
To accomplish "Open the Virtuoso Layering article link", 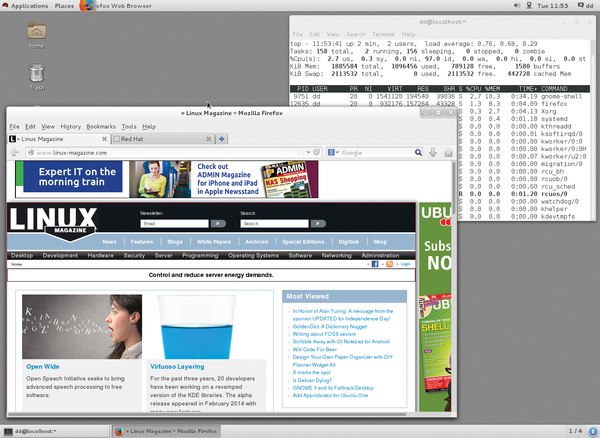I will (177, 366).
